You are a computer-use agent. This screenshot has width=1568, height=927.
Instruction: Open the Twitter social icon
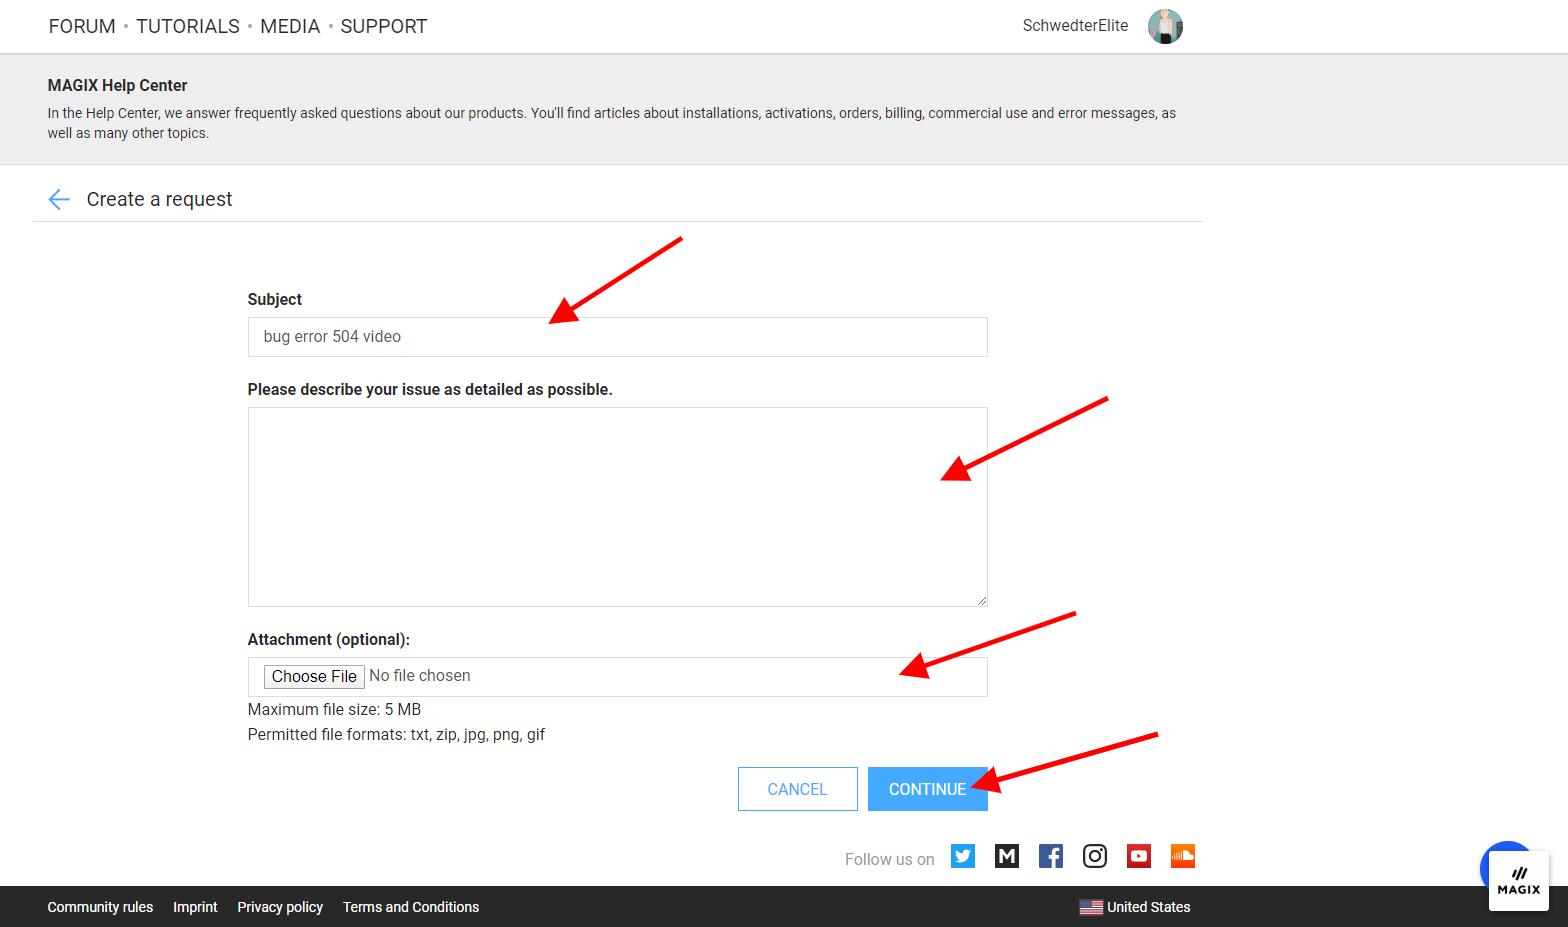point(963,856)
